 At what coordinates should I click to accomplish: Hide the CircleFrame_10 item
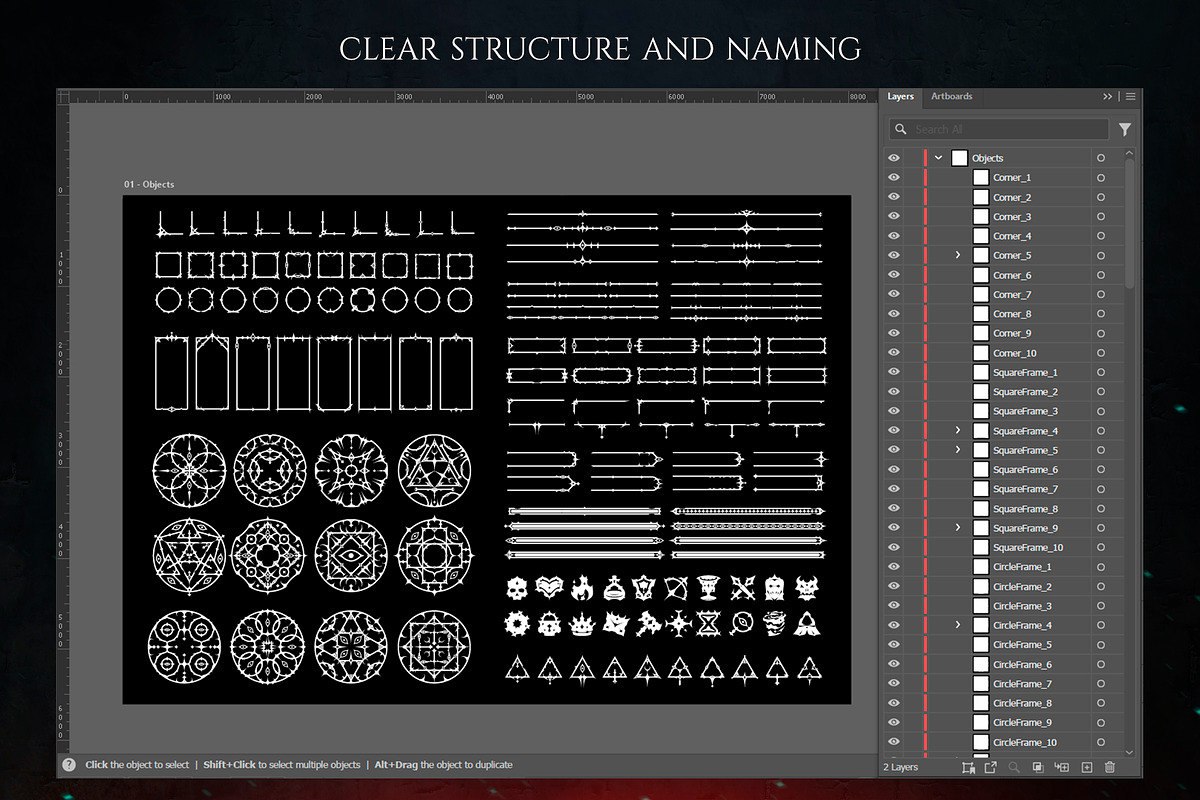(x=894, y=742)
